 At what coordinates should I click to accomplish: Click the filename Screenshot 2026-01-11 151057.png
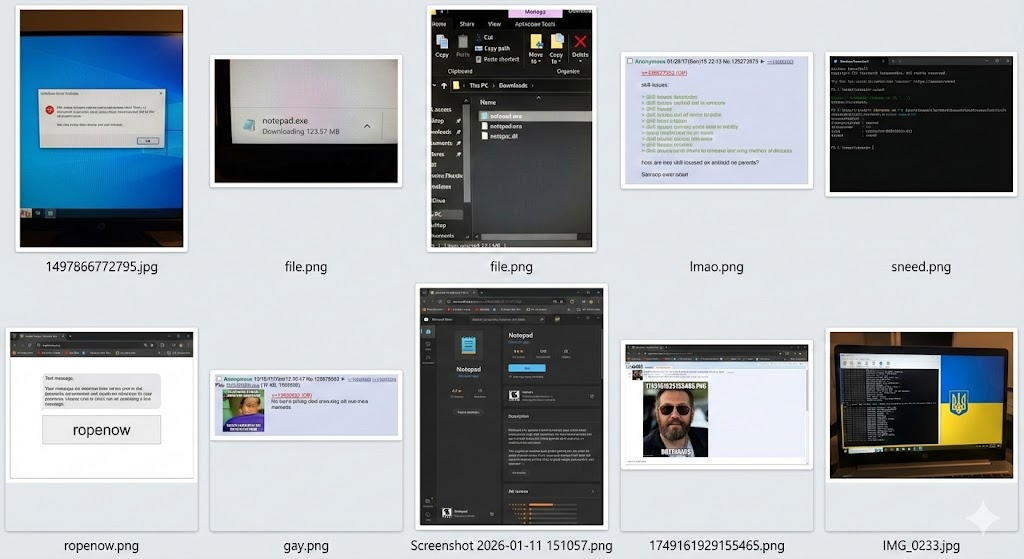coord(511,546)
